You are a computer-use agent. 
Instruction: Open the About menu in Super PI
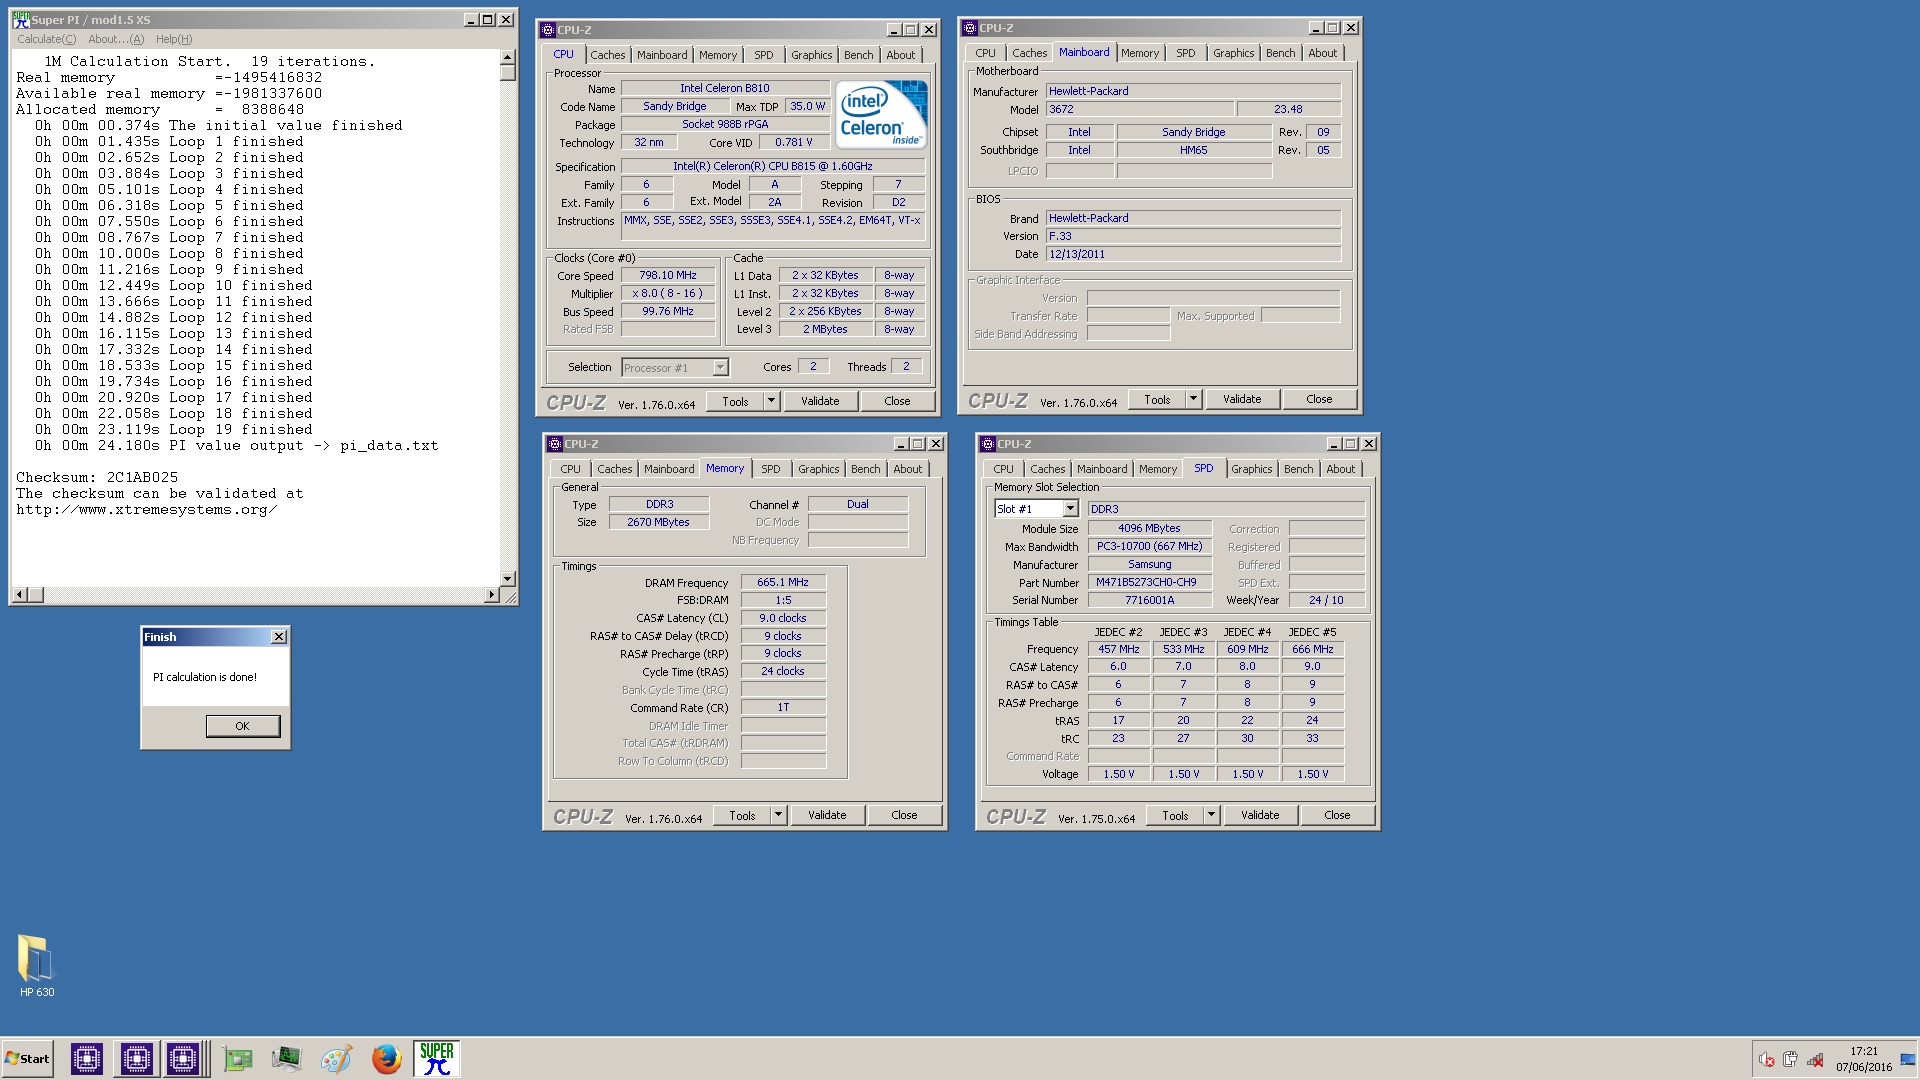tap(116, 39)
